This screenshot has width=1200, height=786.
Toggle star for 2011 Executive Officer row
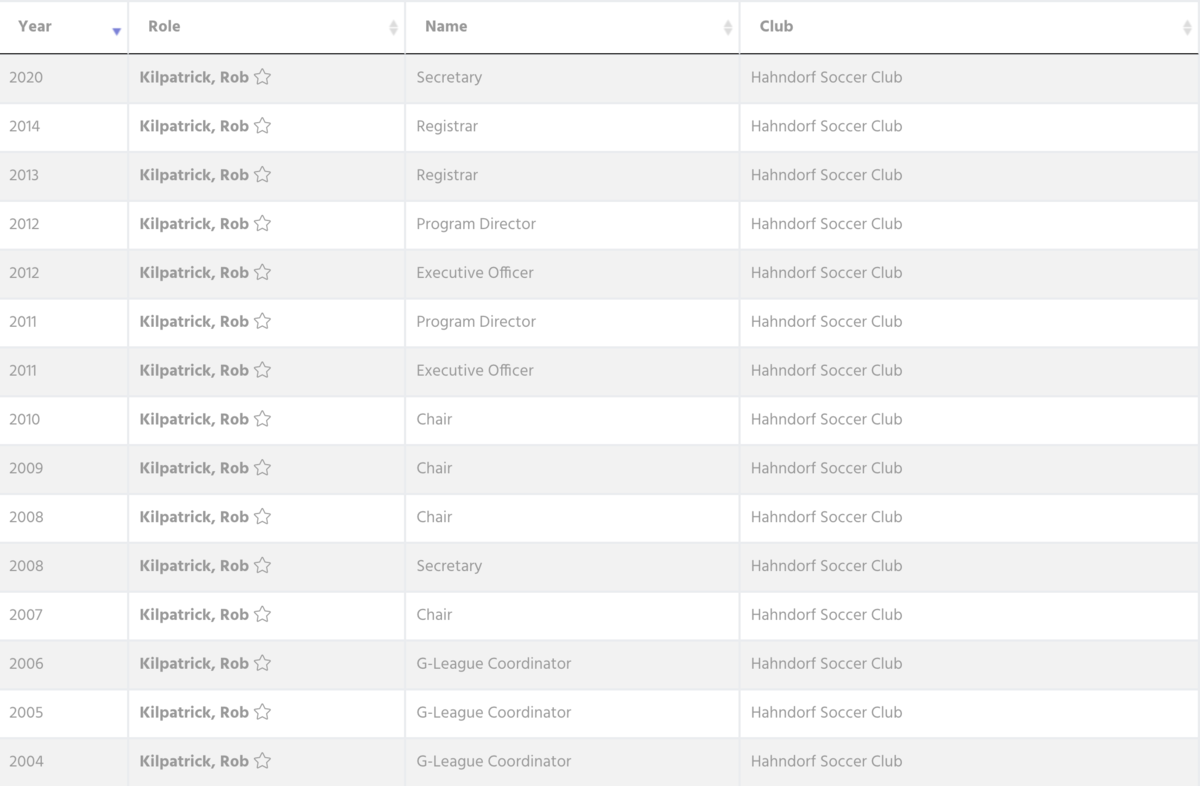(262, 370)
